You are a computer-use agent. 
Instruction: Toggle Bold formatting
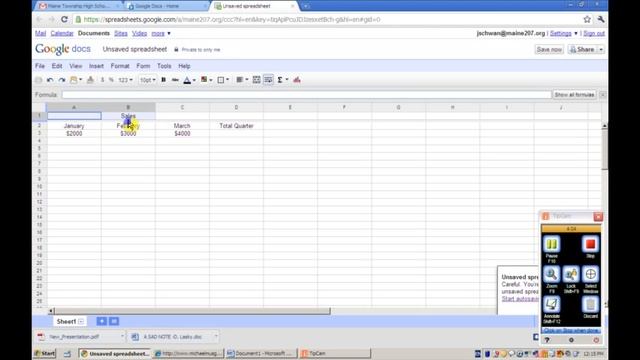point(163,80)
